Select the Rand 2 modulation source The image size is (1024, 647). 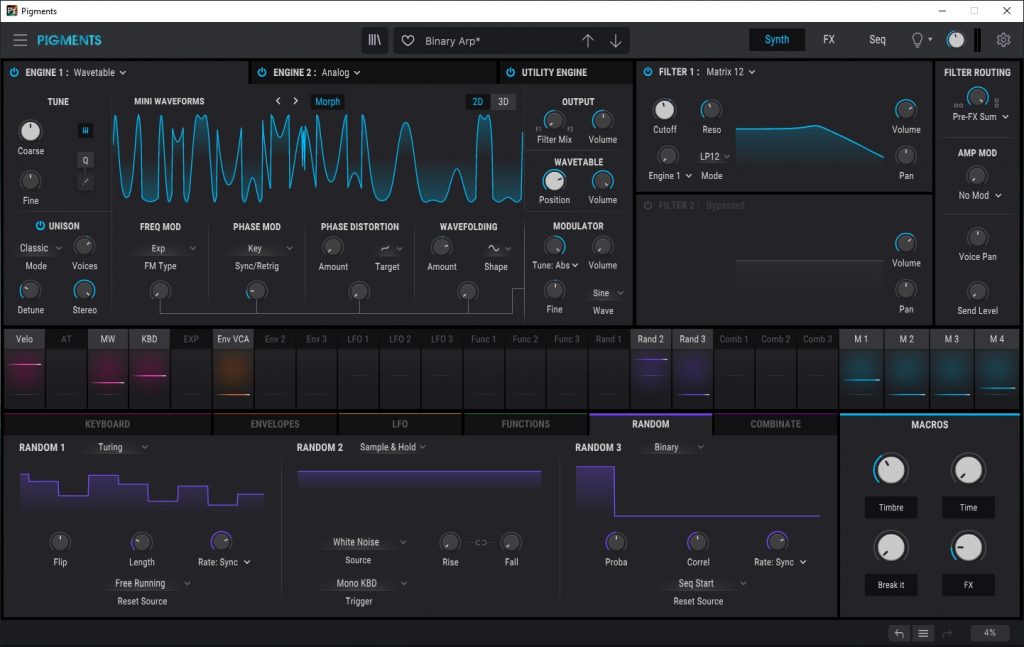tap(650, 339)
